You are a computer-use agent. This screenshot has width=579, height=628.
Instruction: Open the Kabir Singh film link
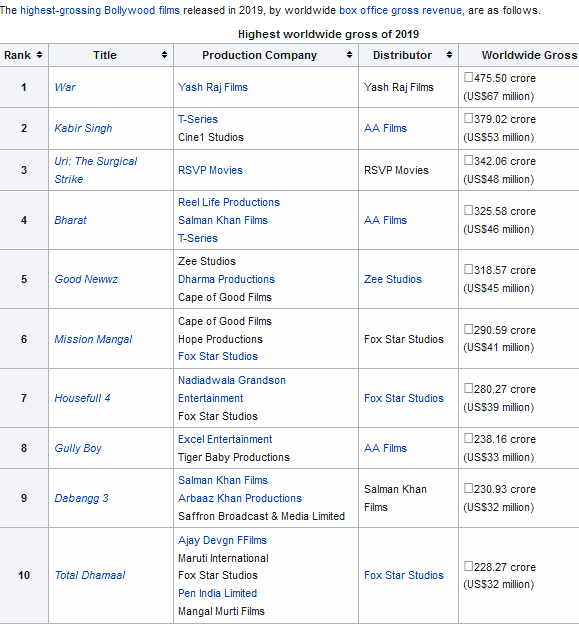pyautogui.click(x=83, y=128)
